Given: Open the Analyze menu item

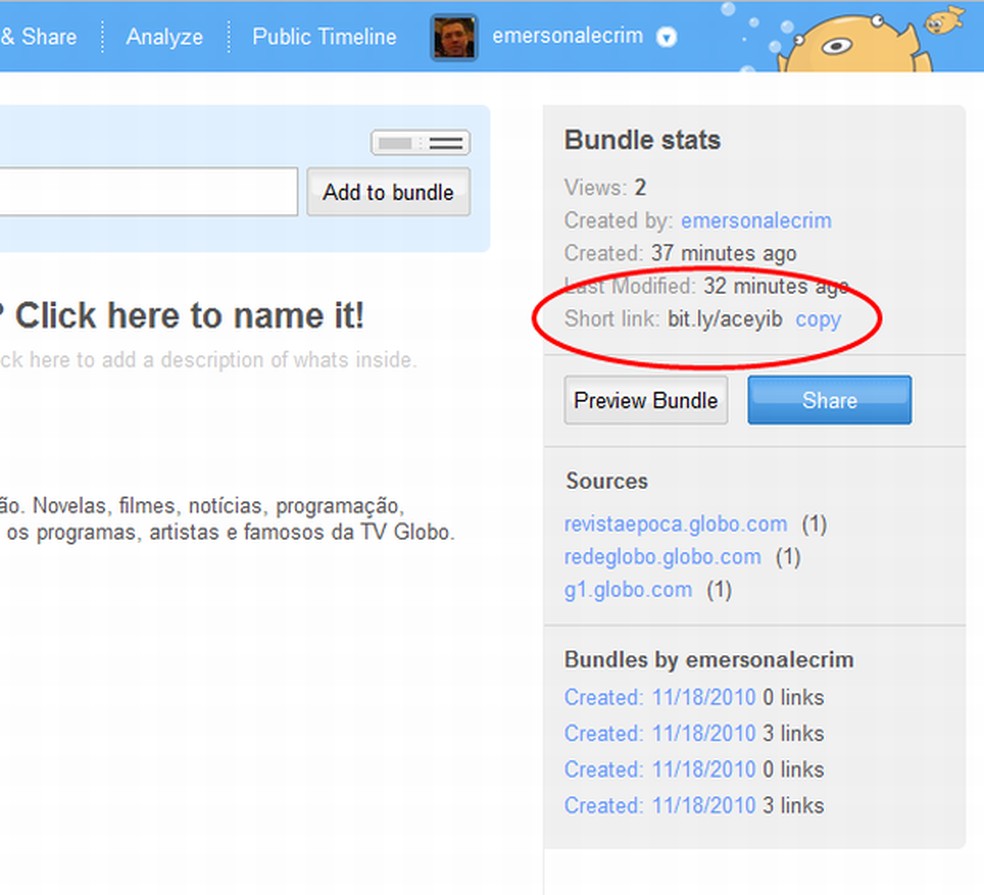Looking at the screenshot, I should click(163, 37).
